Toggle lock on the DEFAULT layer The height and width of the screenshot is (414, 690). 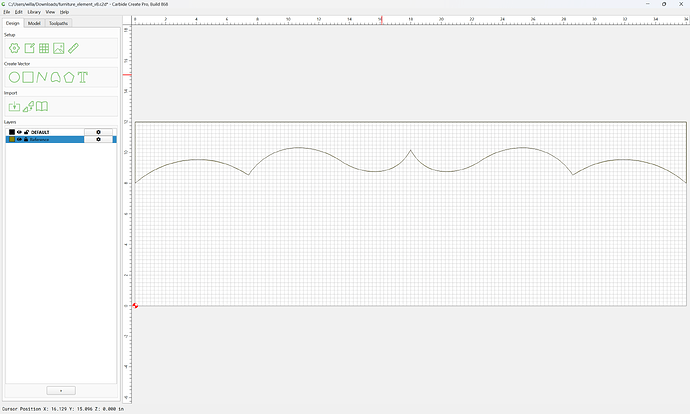tap(26, 132)
